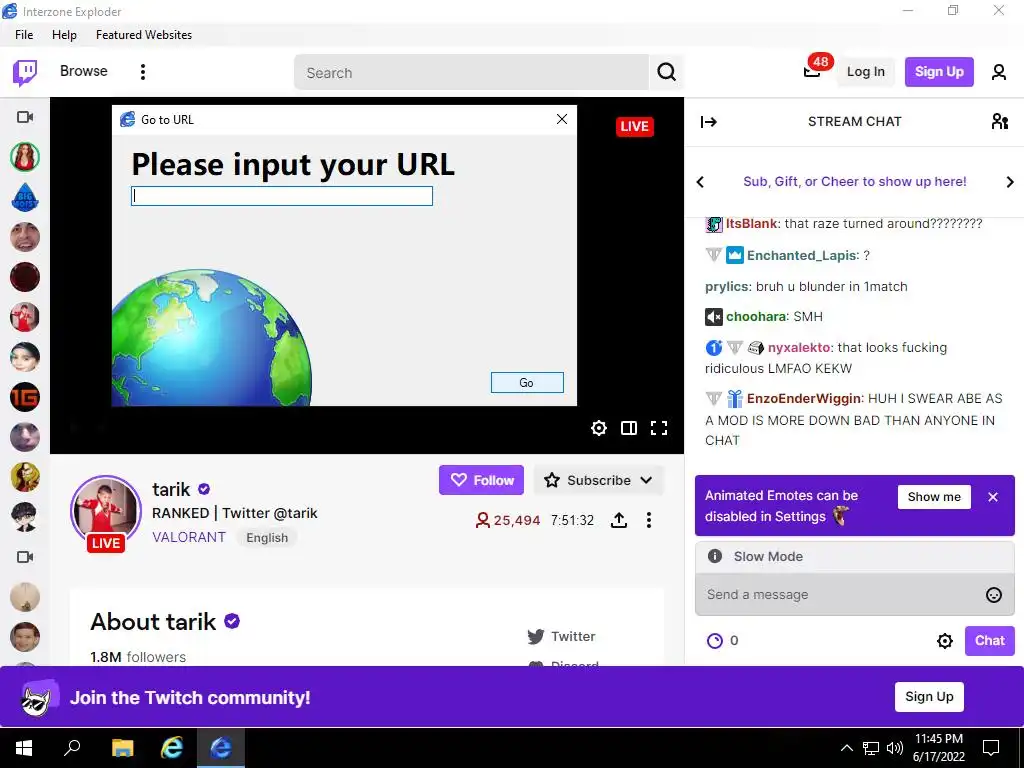
Task: Toggle theatre mode in player
Action: 628,428
